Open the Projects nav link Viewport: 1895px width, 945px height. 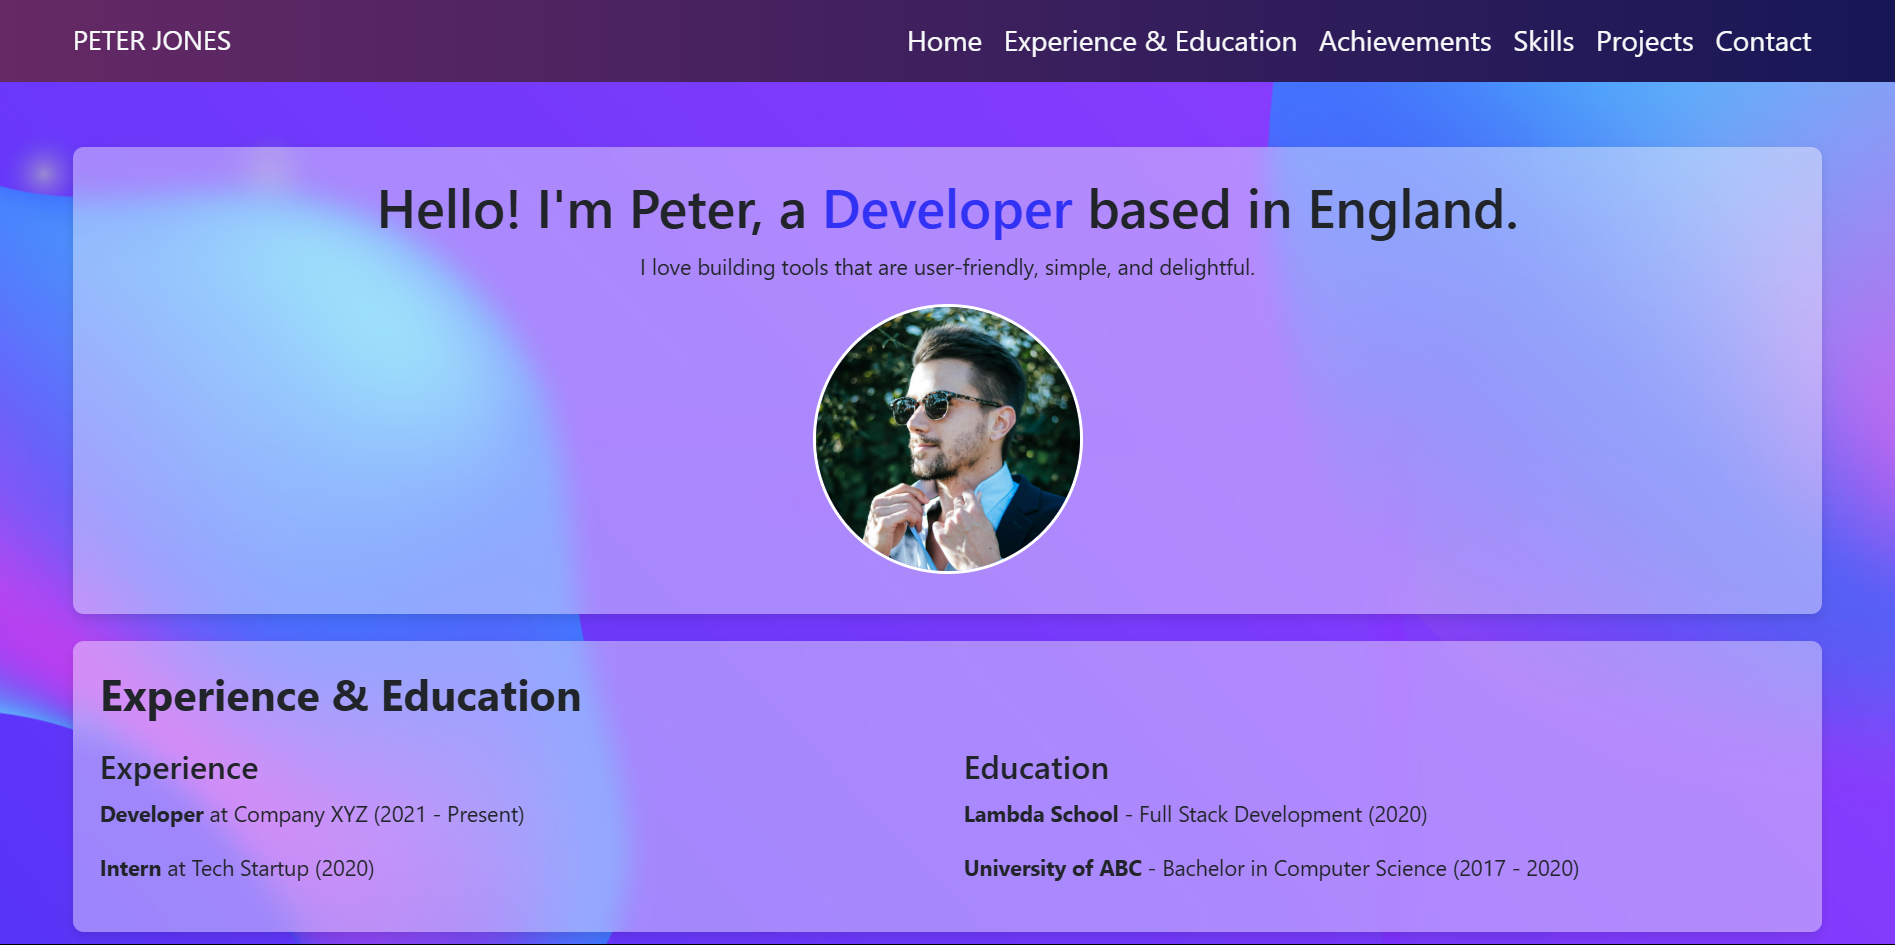point(1644,41)
